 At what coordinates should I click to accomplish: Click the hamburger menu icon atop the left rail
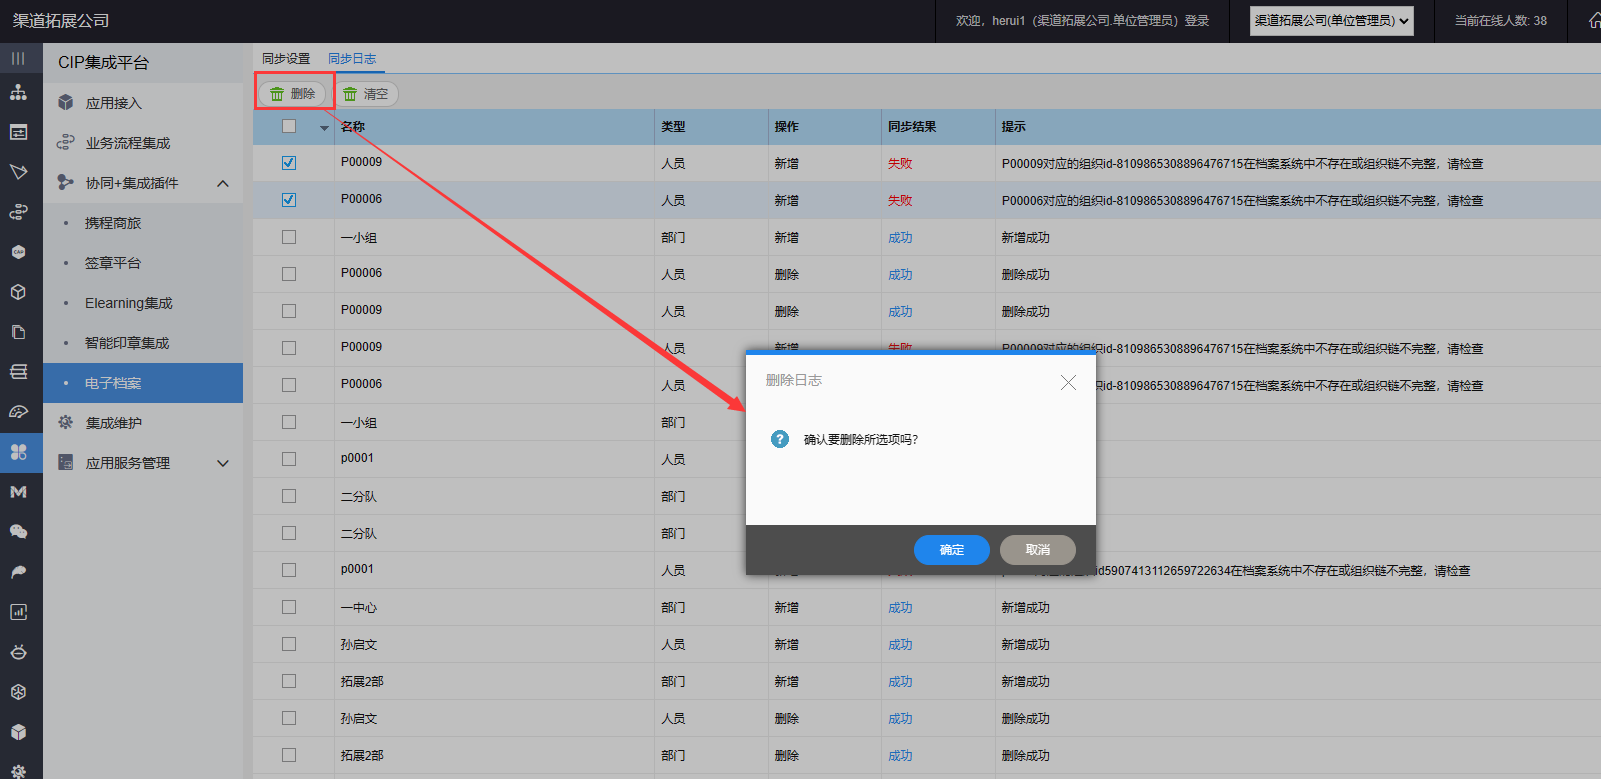tap(18, 58)
